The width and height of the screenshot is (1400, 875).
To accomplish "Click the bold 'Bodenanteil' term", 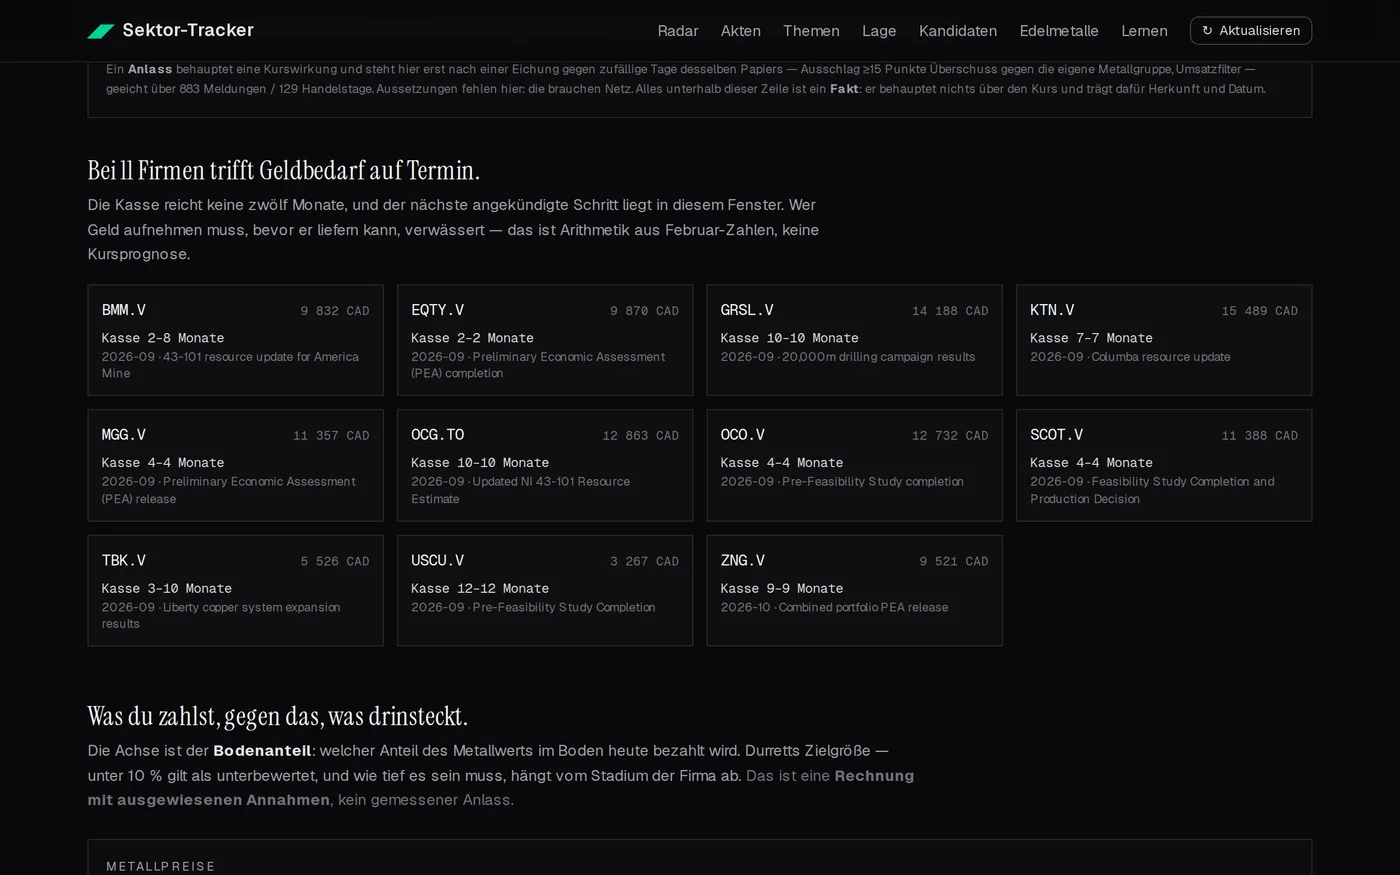I will 262,751.
